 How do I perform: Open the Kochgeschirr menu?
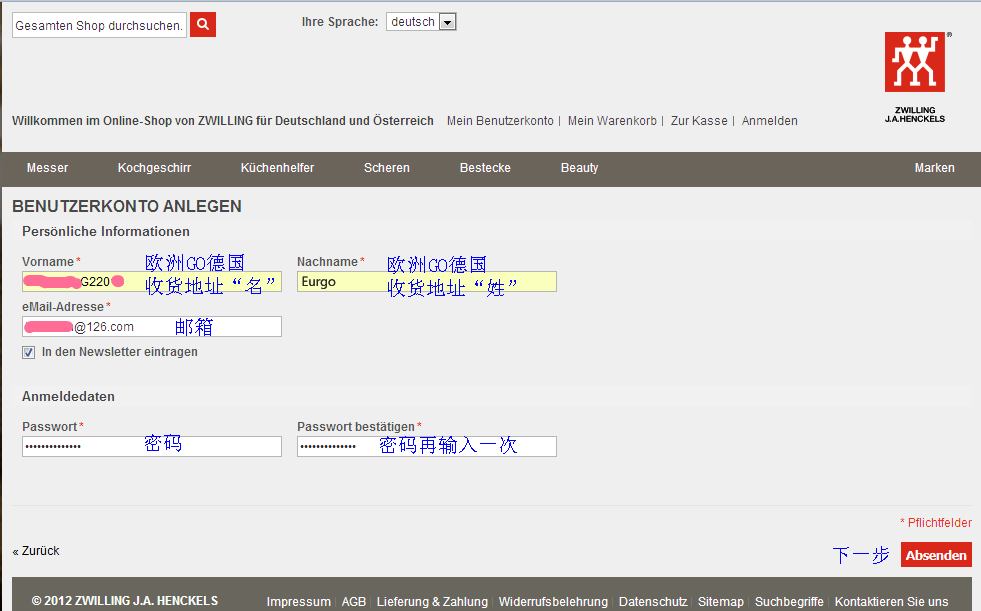pyautogui.click(x=154, y=168)
